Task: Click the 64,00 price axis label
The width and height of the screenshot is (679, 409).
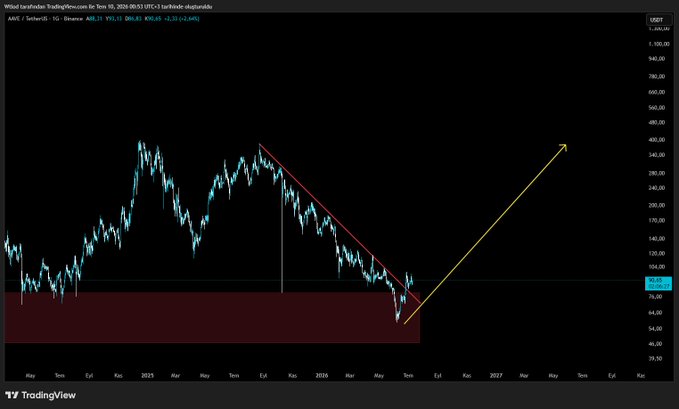Action: 656,312
